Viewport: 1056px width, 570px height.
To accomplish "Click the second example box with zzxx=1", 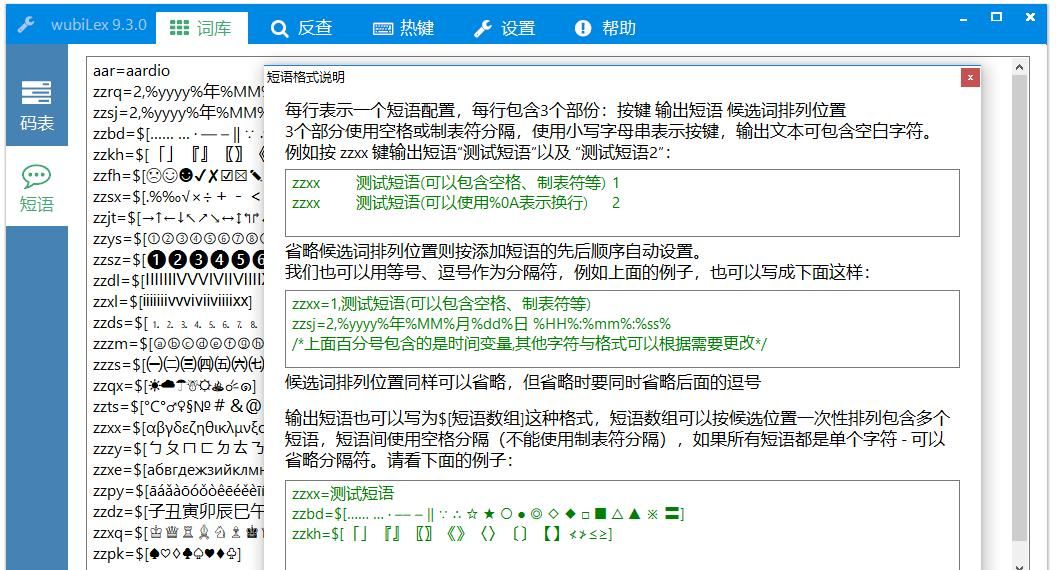I will pos(622,329).
